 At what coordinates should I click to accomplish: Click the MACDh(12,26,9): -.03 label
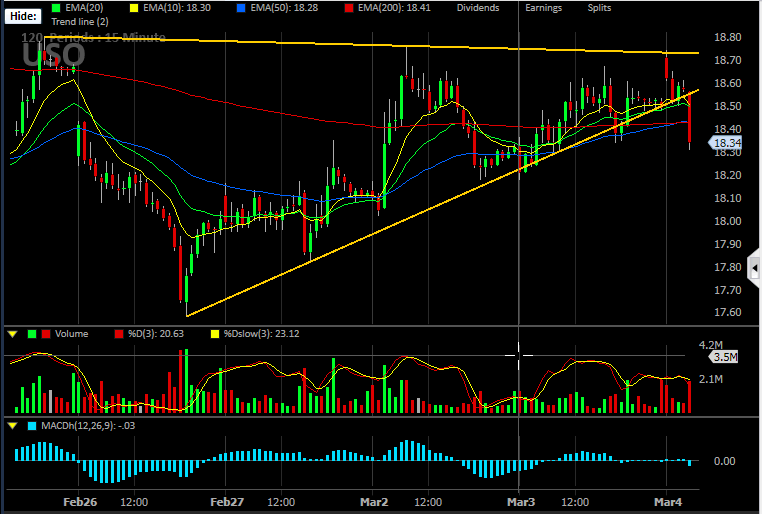click(88, 426)
